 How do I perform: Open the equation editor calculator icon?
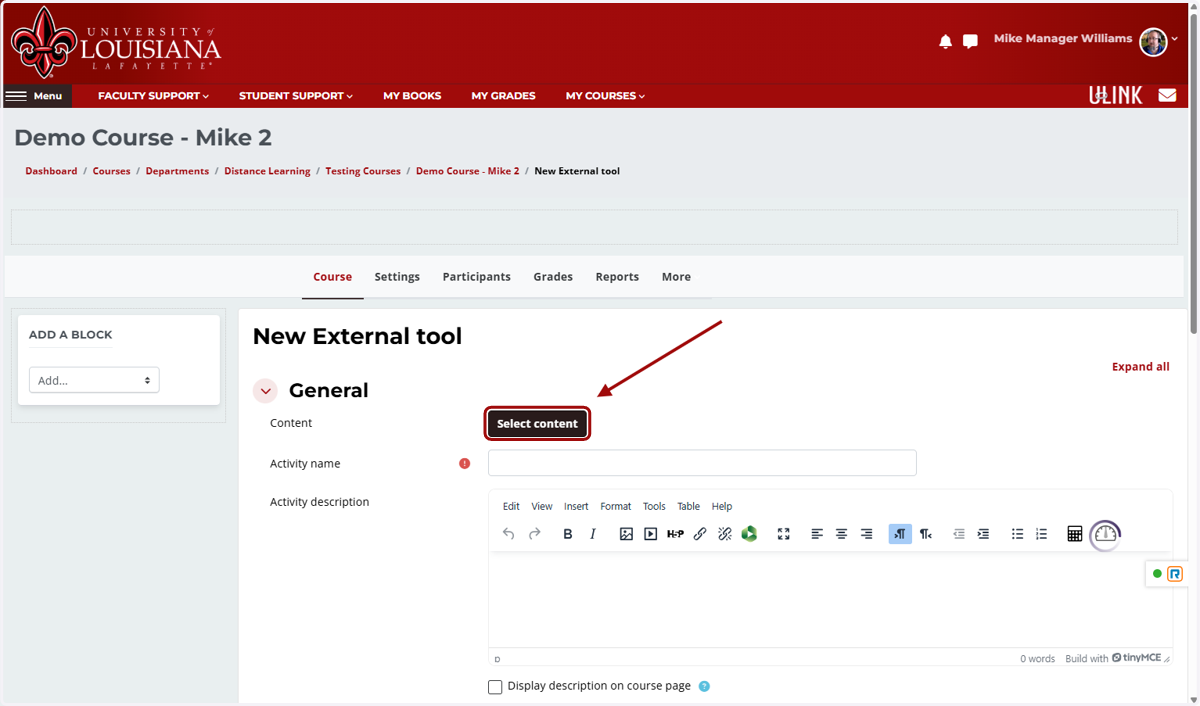click(1075, 534)
